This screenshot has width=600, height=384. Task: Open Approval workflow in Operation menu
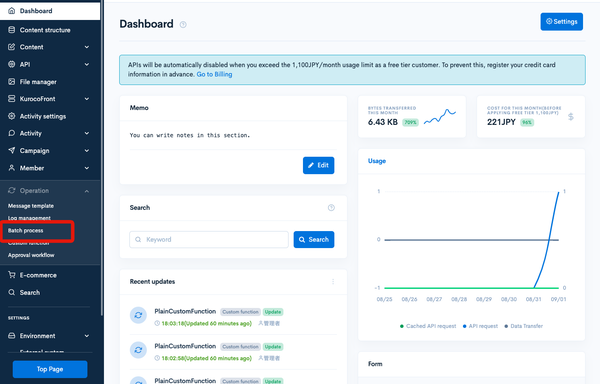click(31, 255)
